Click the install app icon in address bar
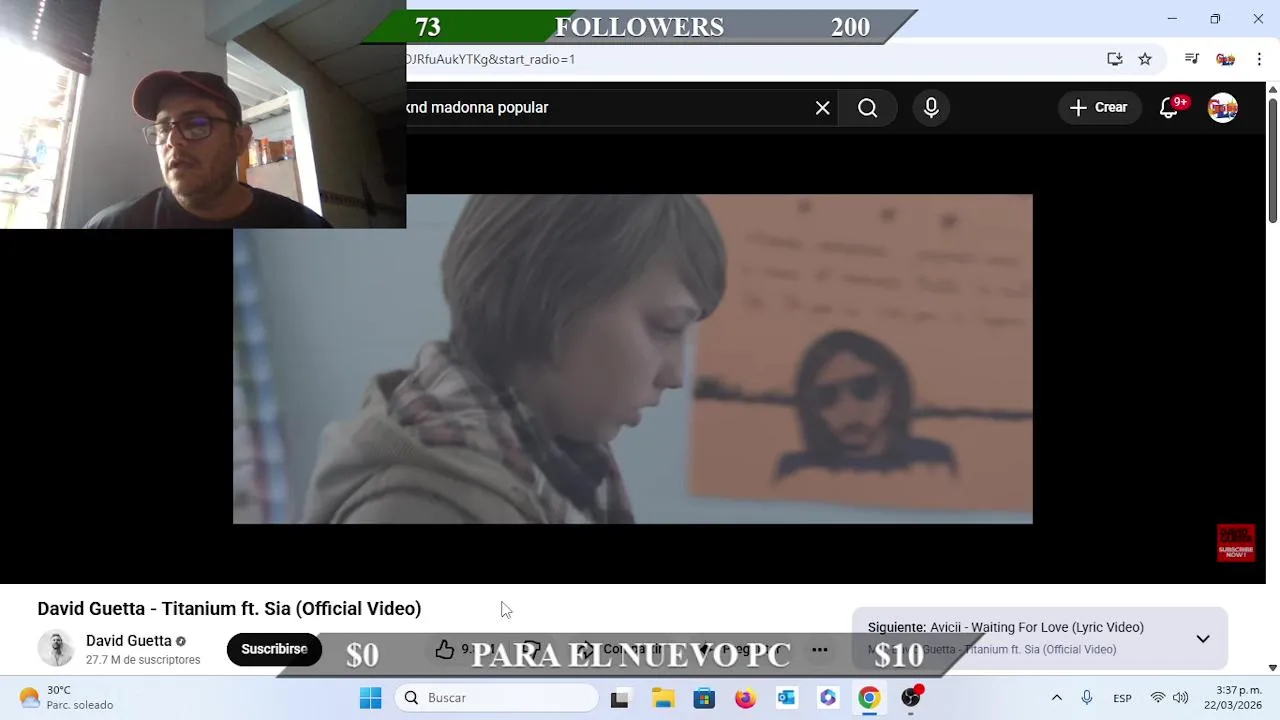Screen dimensions: 1280x720 tap(1115, 59)
